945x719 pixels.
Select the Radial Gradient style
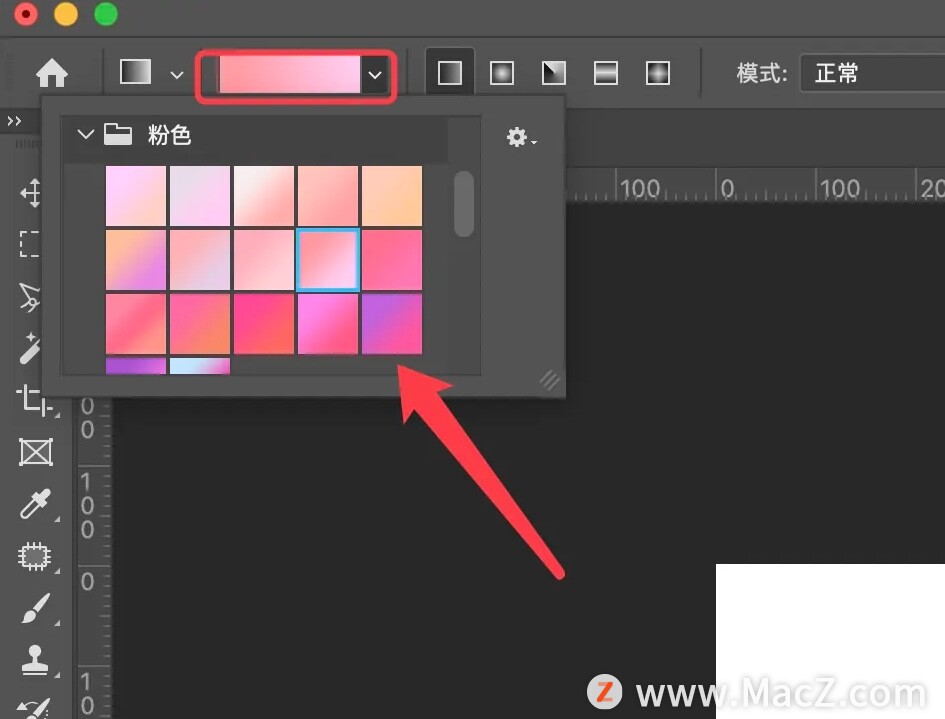[502, 73]
